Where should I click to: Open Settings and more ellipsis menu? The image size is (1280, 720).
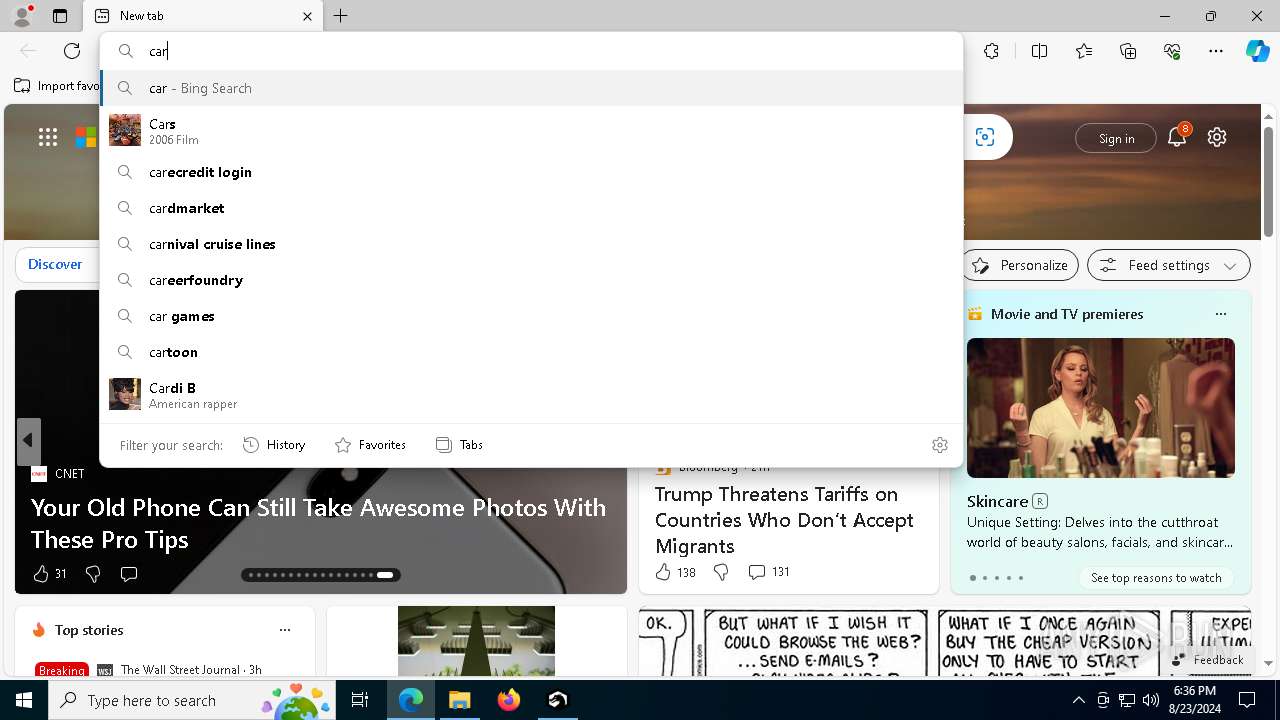(1216, 51)
